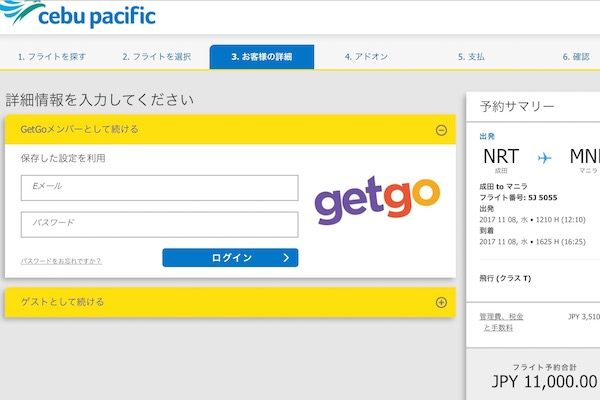600x400 pixels.
Task: Go to step 1 フライトを探す tab
Action: pyautogui.click(x=52, y=57)
